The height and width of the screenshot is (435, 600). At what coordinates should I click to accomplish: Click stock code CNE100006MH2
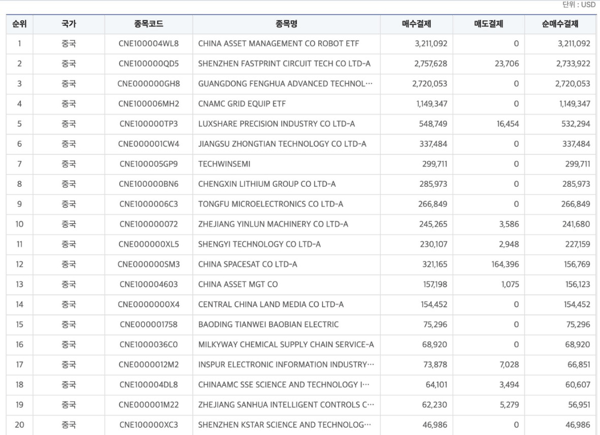(148, 104)
